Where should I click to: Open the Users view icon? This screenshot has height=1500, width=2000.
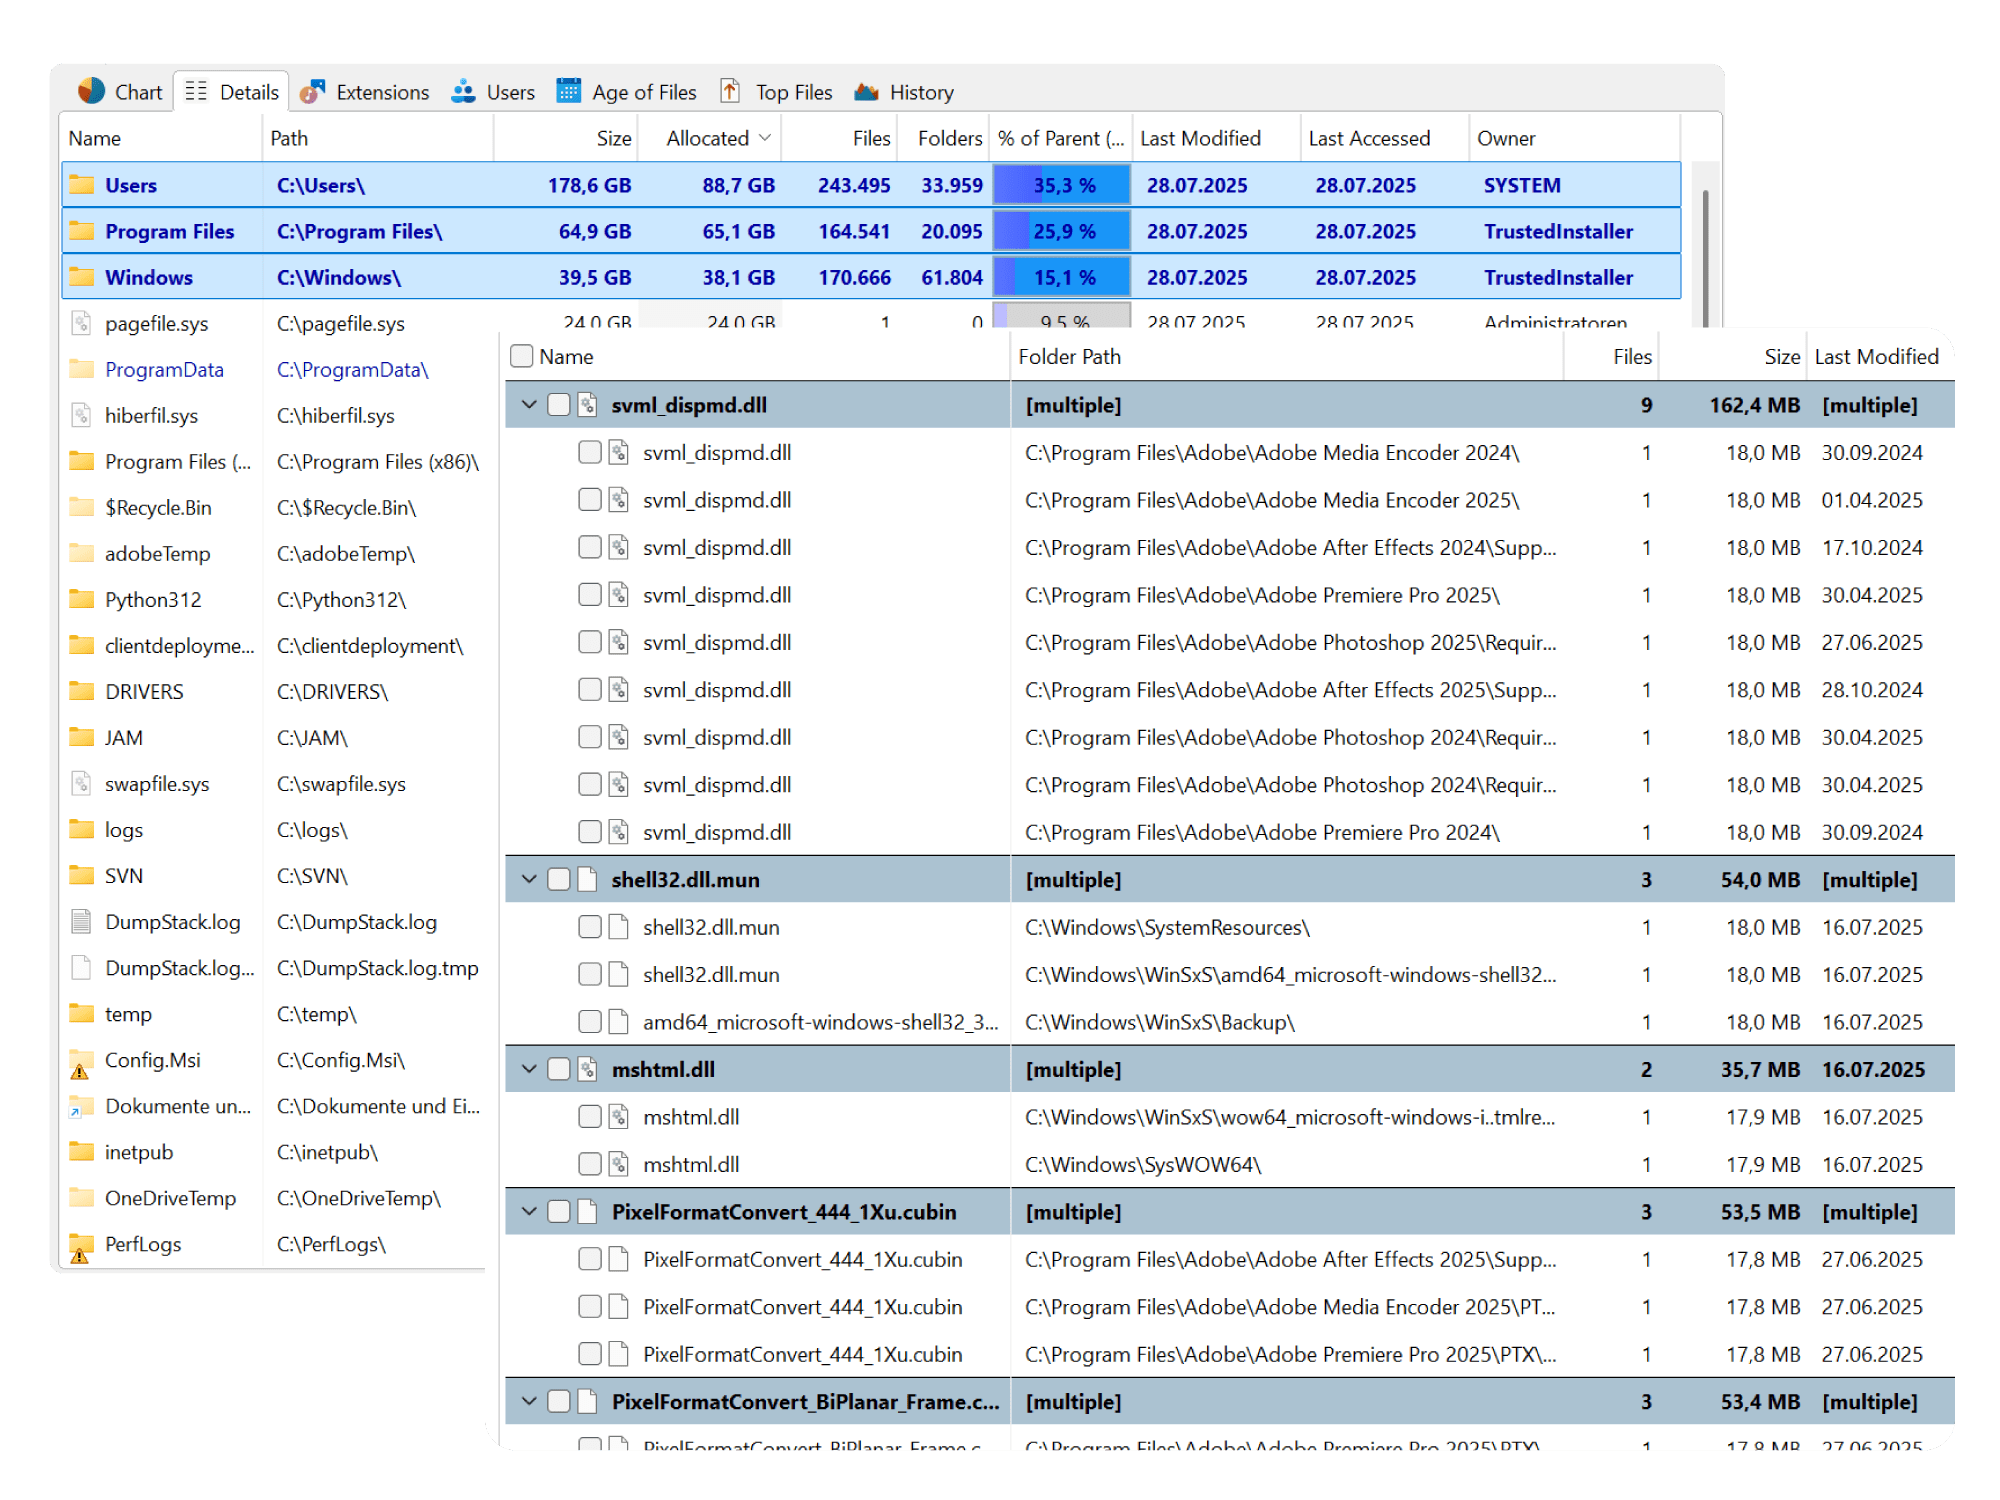[x=462, y=91]
